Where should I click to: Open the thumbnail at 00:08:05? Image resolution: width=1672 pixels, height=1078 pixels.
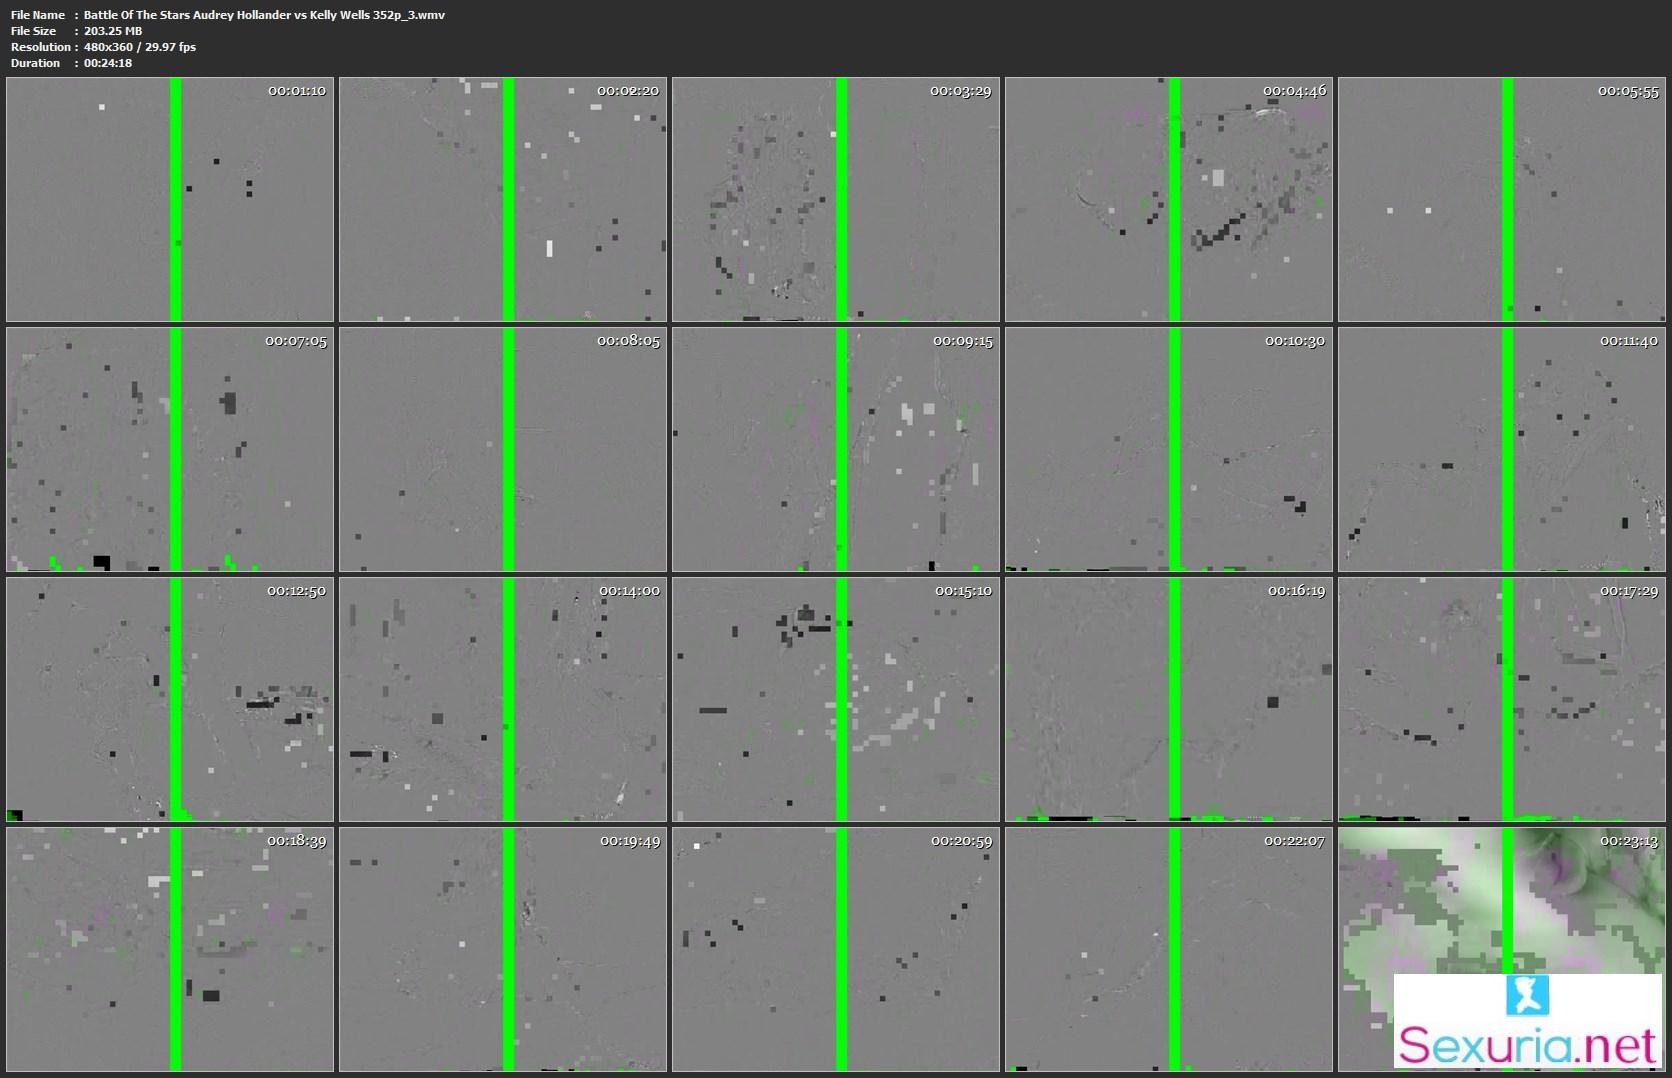click(x=503, y=449)
